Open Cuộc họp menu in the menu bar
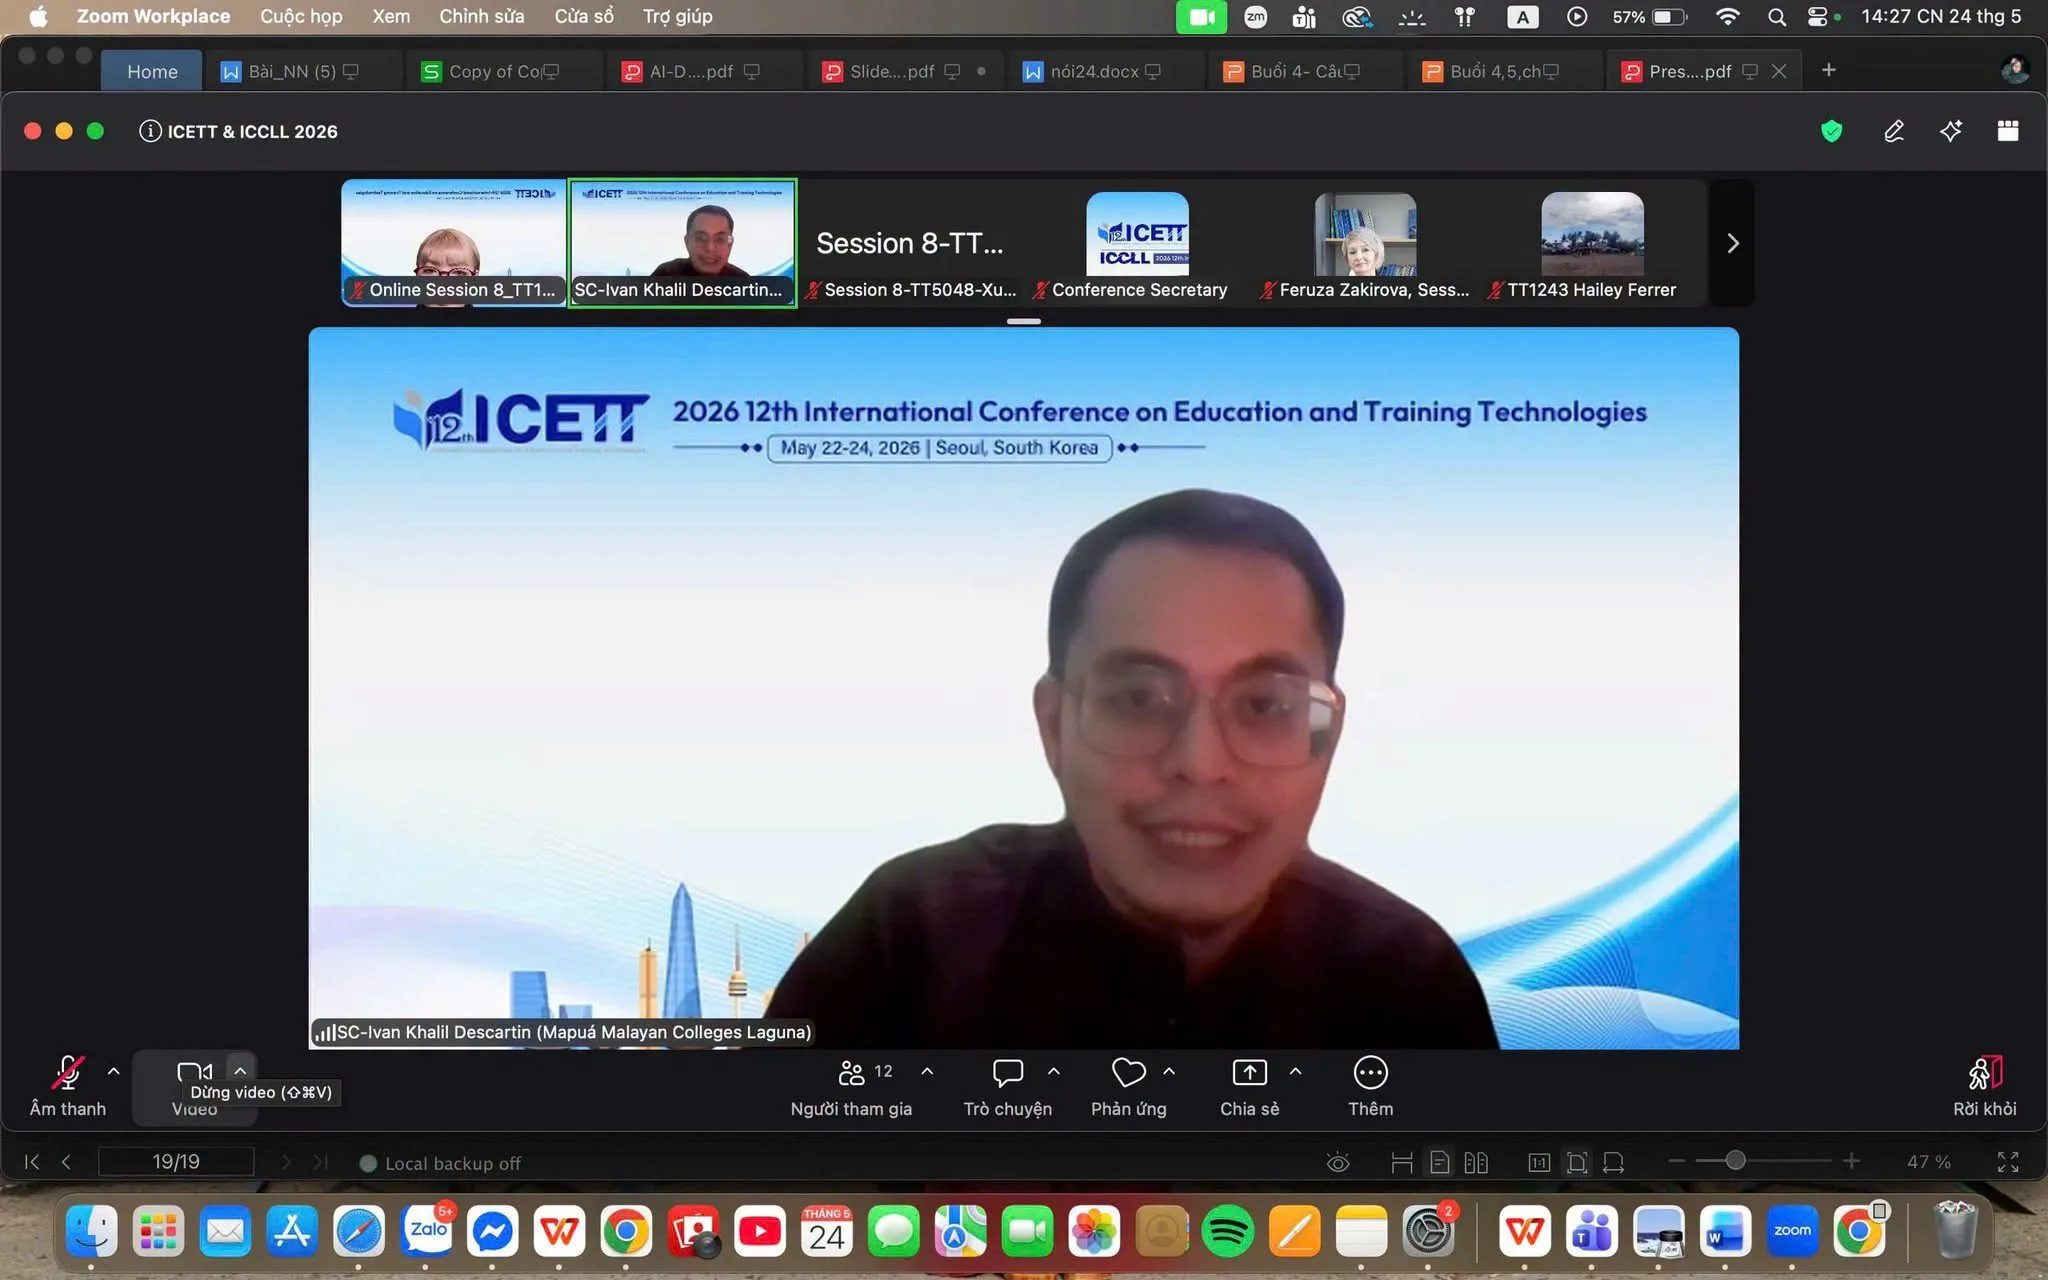Viewport: 2048px width, 1280px height. pyautogui.click(x=301, y=16)
